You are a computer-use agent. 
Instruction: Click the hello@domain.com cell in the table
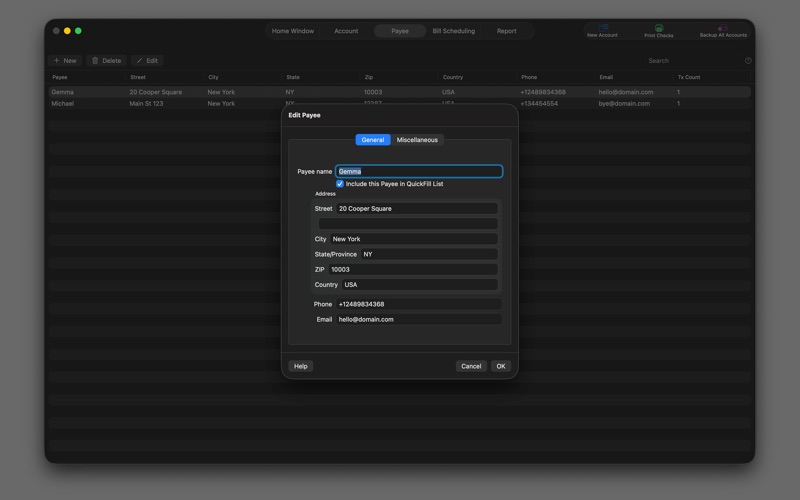626,92
